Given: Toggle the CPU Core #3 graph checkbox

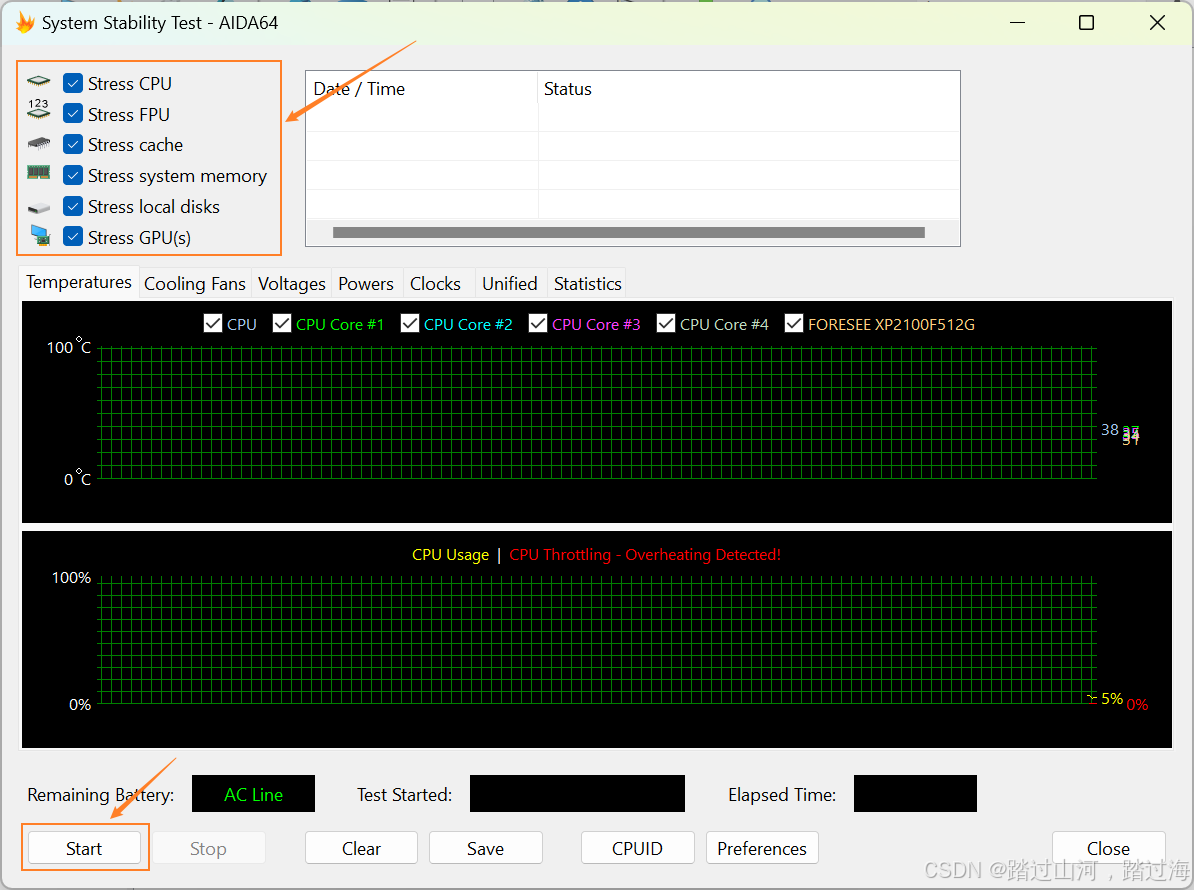Looking at the screenshot, I should pos(538,324).
